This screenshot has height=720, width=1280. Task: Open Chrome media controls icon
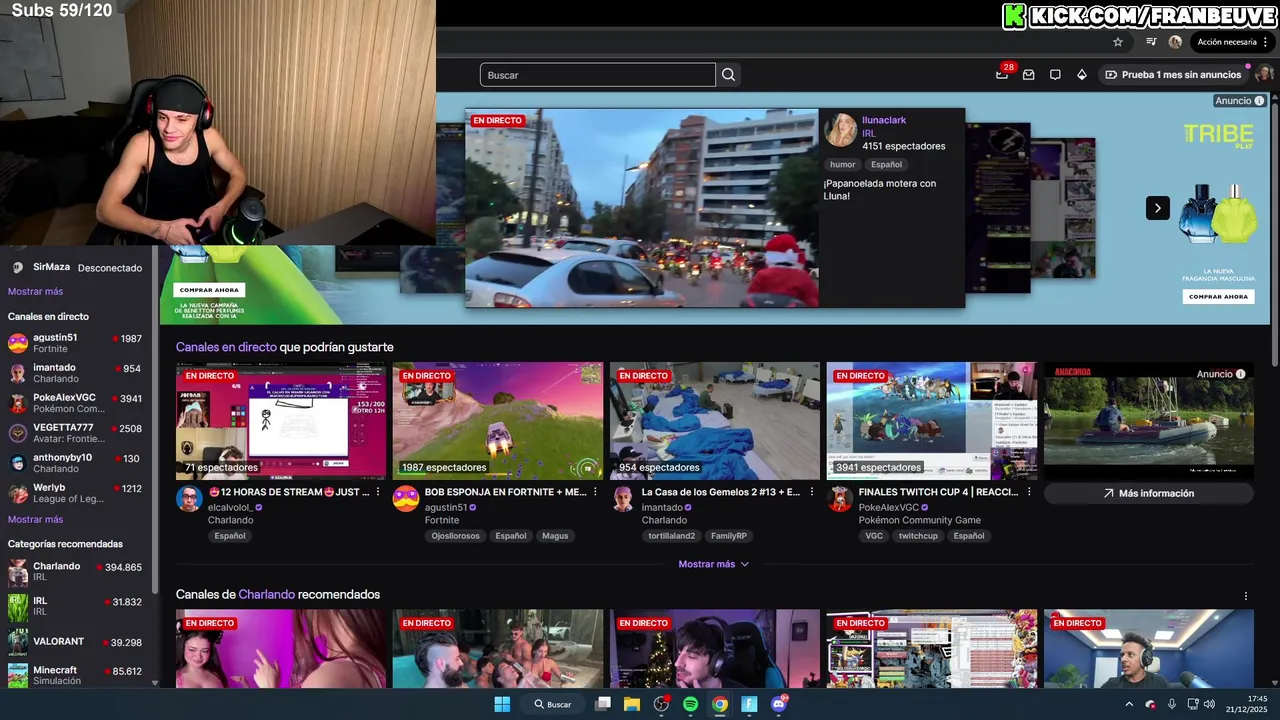(x=1151, y=42)
